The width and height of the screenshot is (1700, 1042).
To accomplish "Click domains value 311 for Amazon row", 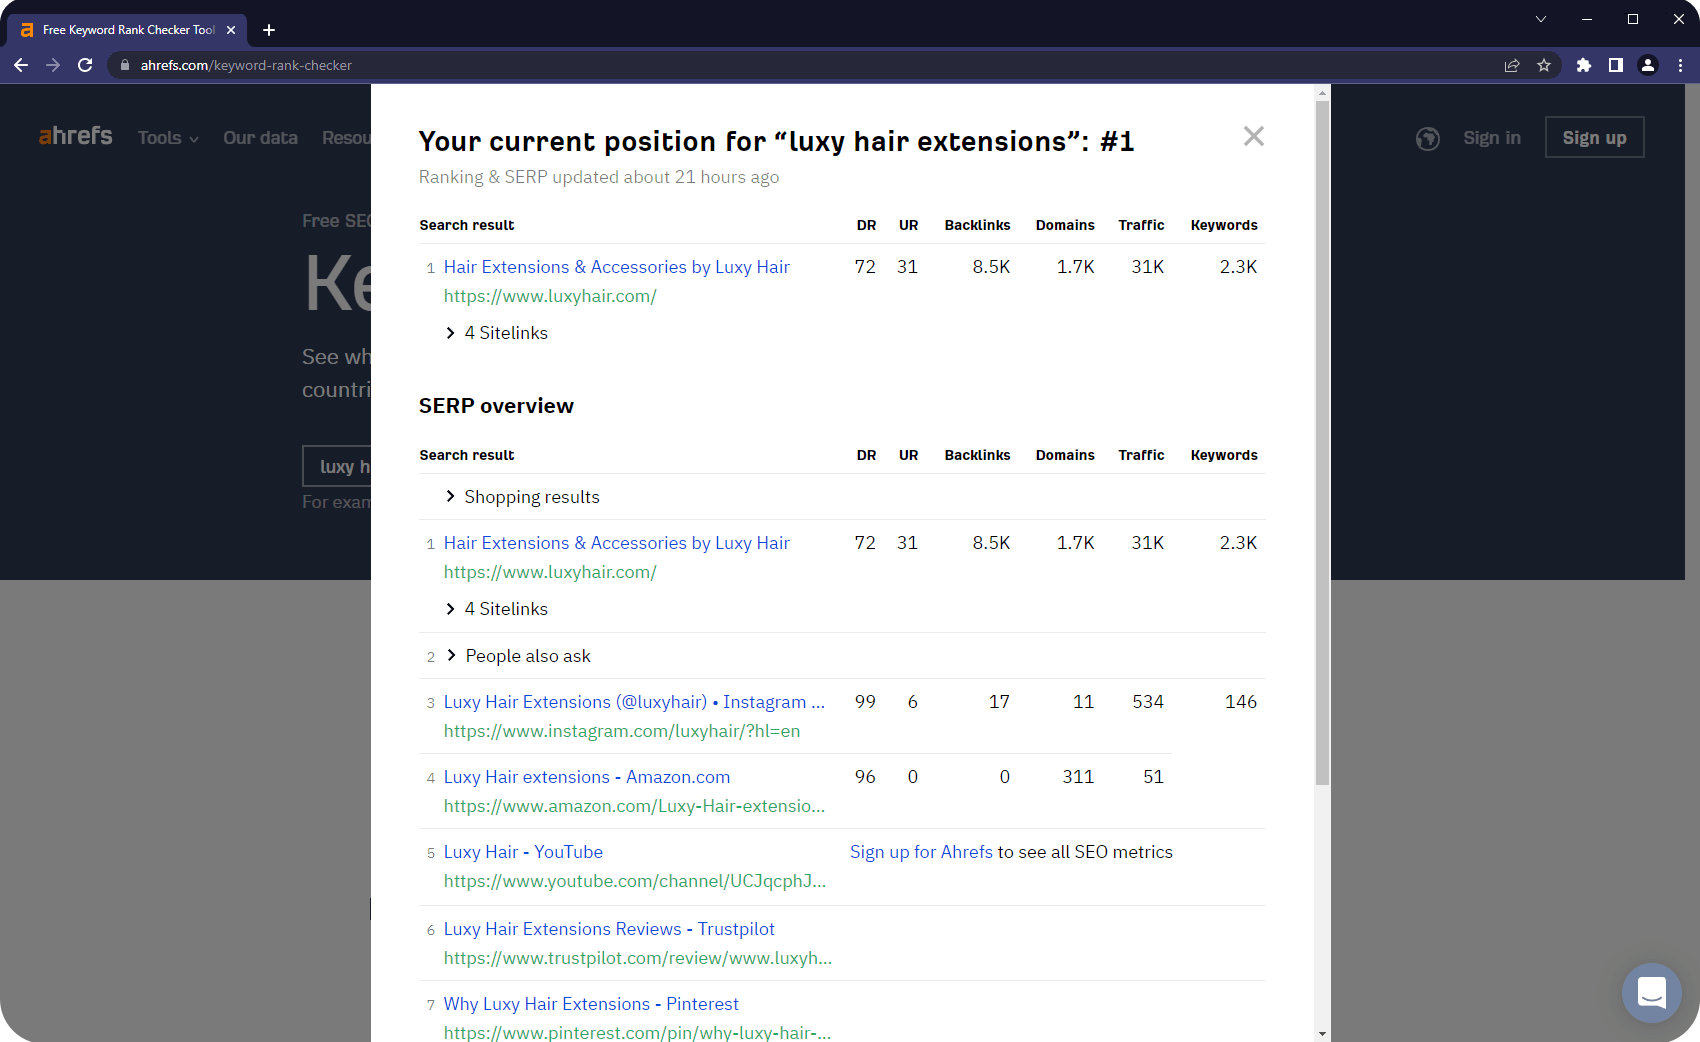I will [1078, 777].
